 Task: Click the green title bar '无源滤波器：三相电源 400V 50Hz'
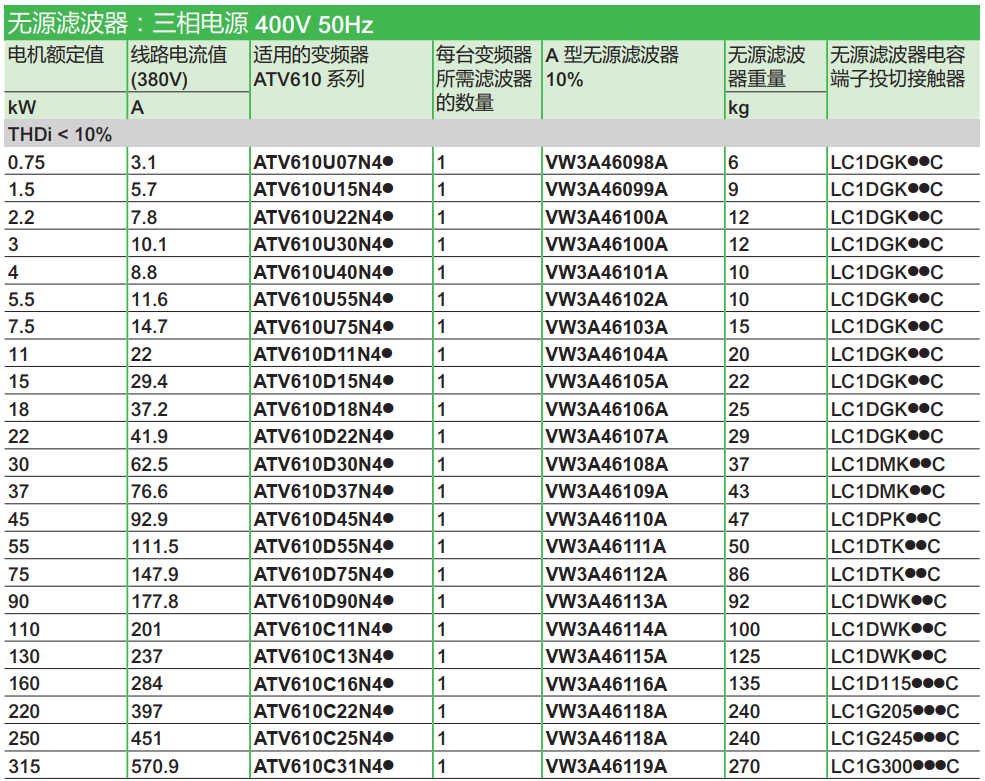(x=190, y=22)
